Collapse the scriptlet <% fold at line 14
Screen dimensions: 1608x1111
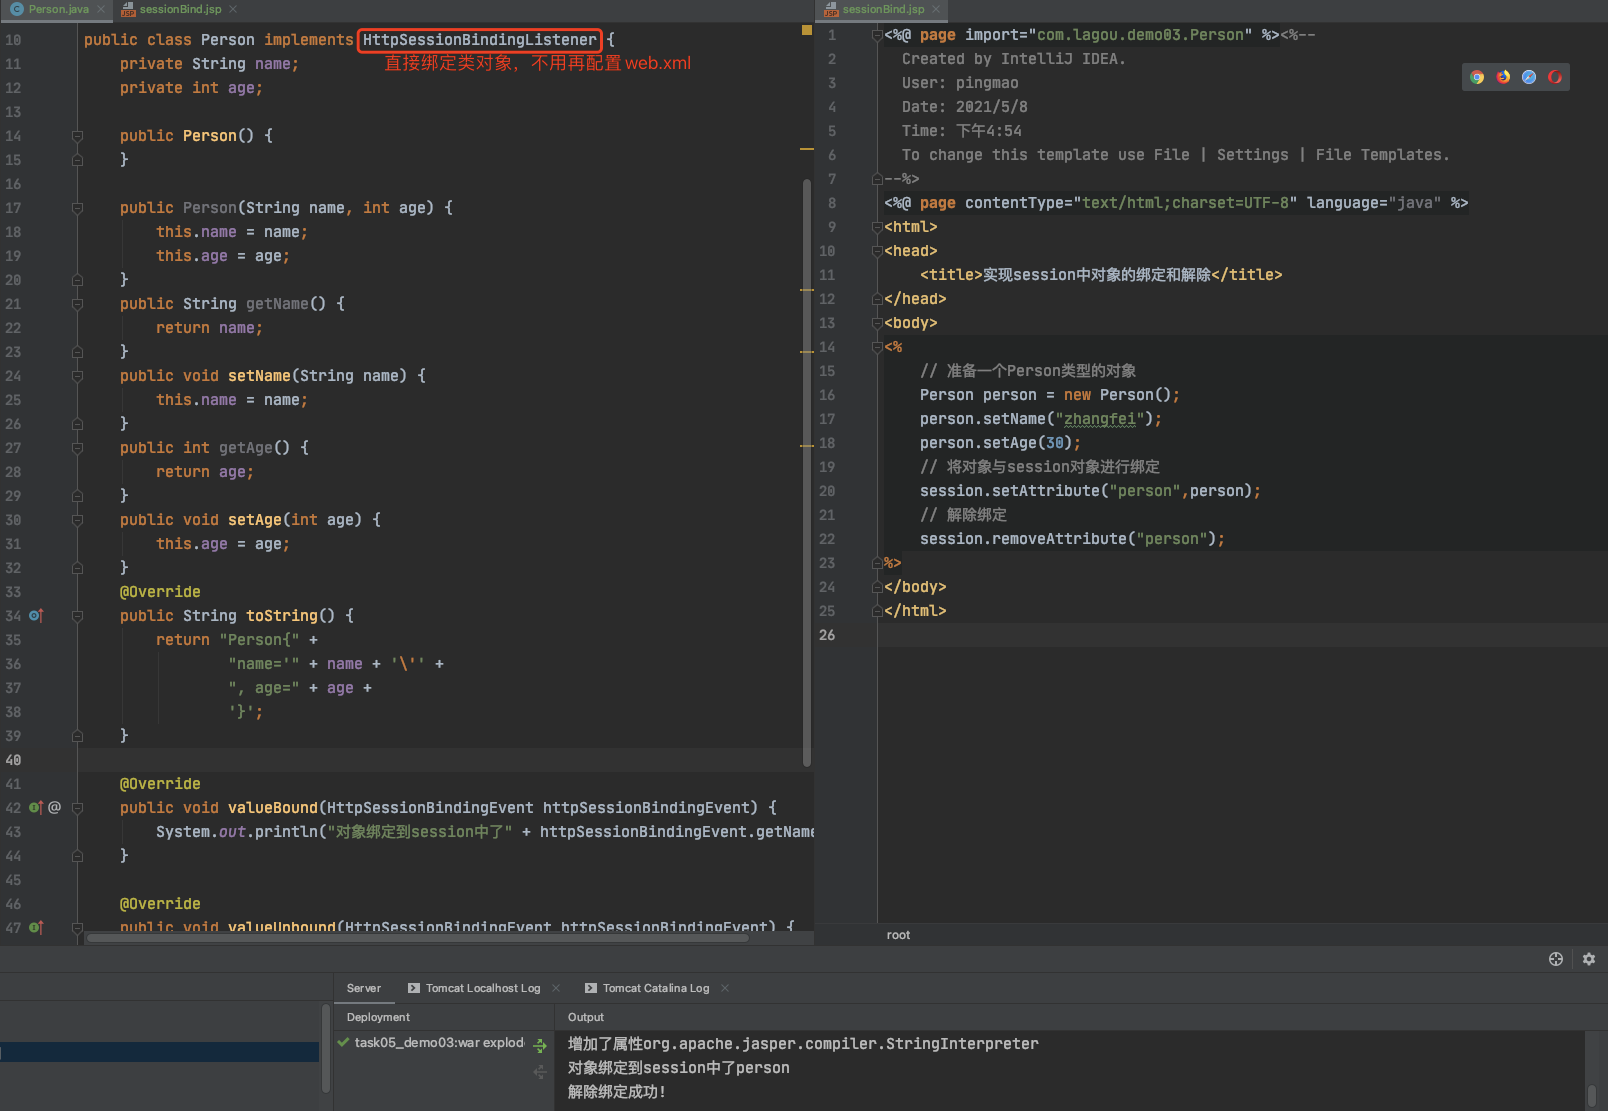(877, 347)
